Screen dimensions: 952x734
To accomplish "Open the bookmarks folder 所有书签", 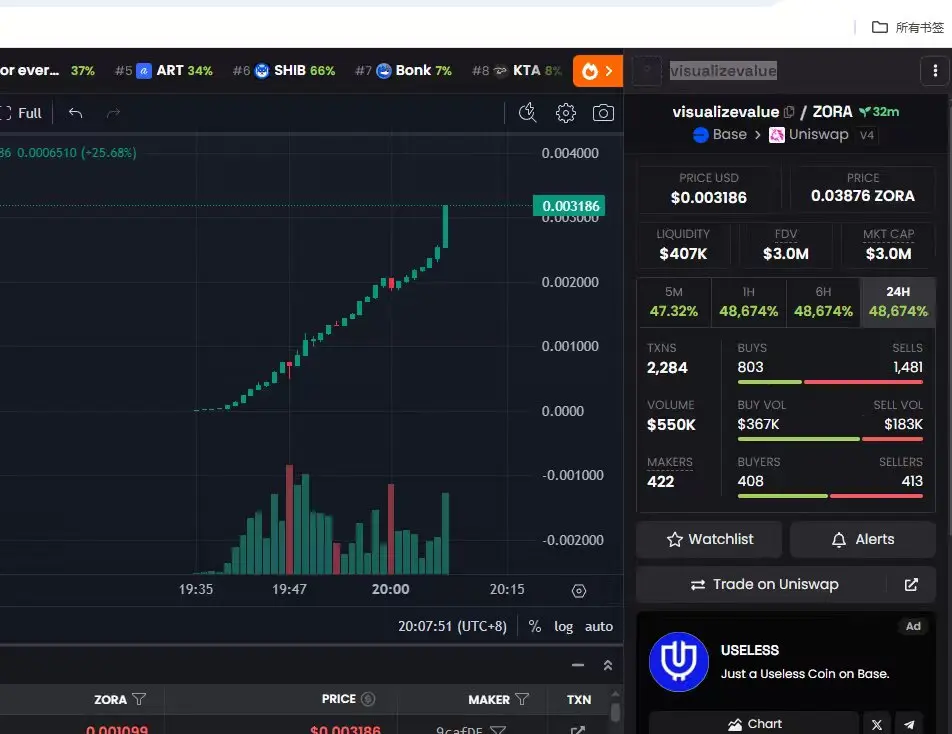I will (x=908, y=27).
